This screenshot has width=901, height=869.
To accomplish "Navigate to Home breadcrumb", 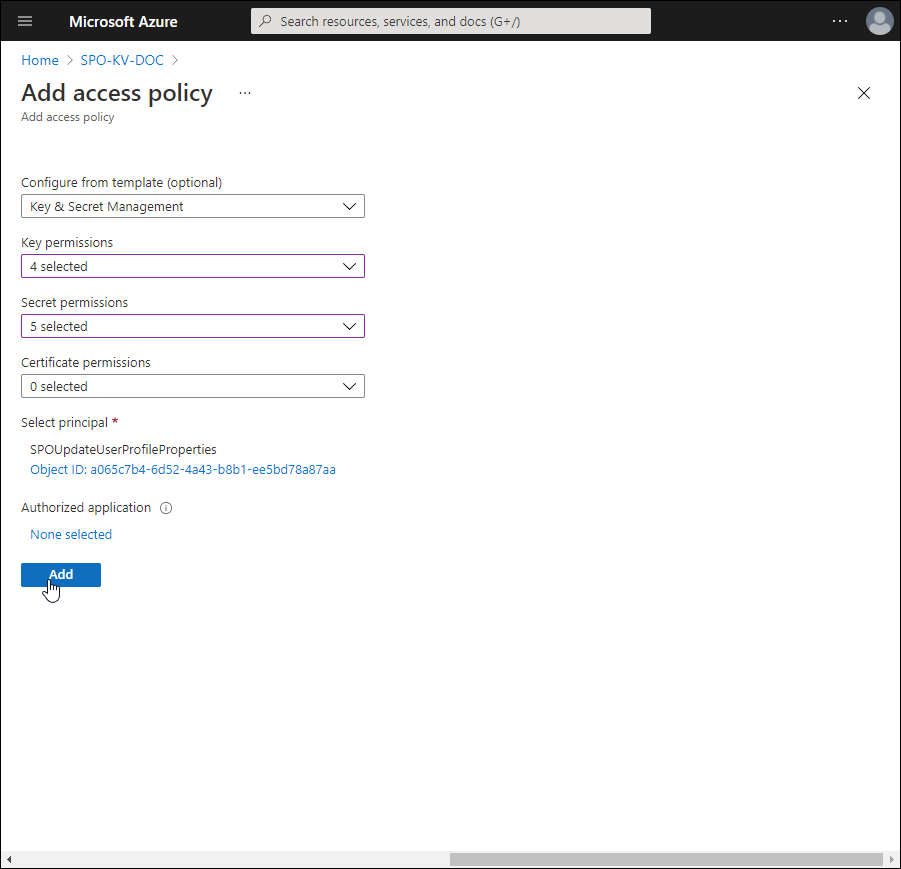I will click(x=40, y=61).
